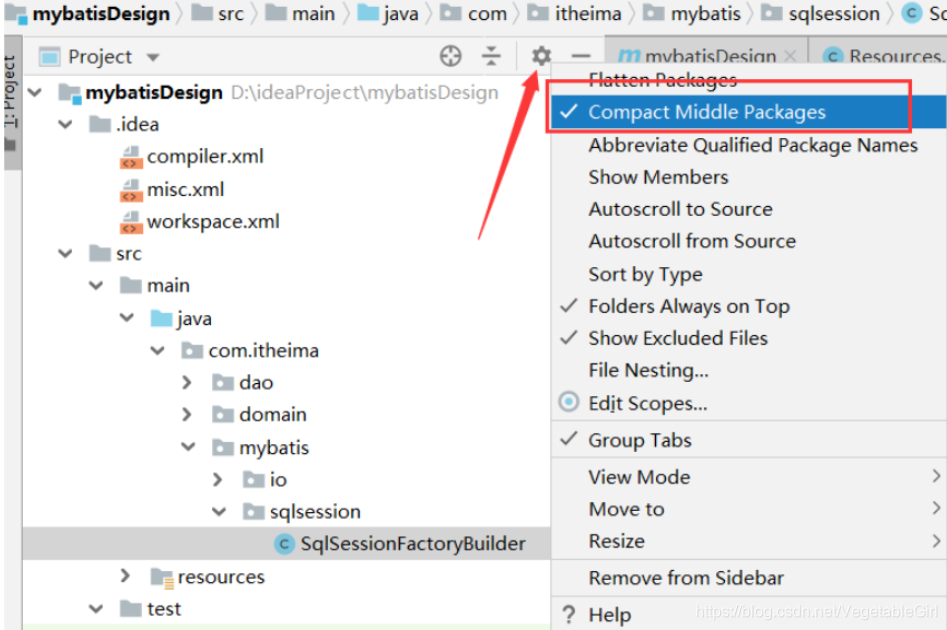This screenshot has width=947, height=630.
Task: Enable Show Members option
Action: click(748, 177)
